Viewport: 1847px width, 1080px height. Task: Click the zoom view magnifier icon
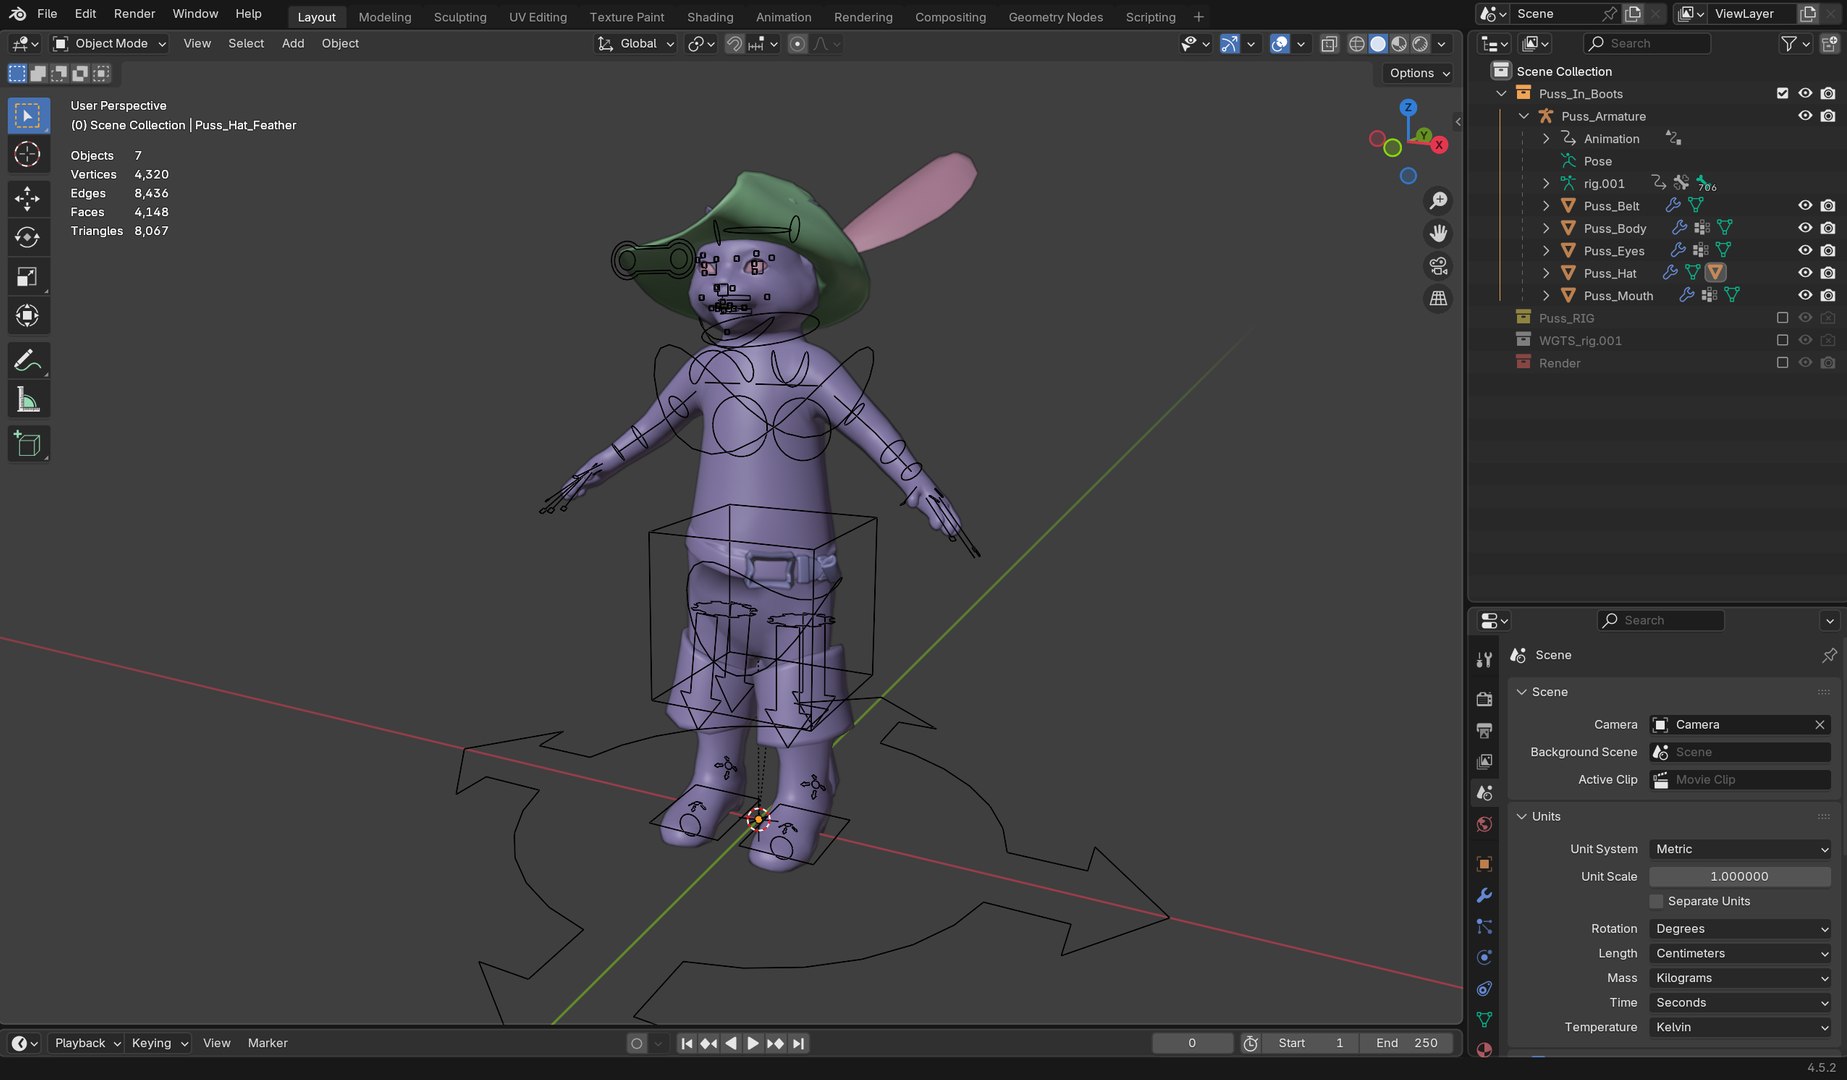click(x=1438, y=201)
